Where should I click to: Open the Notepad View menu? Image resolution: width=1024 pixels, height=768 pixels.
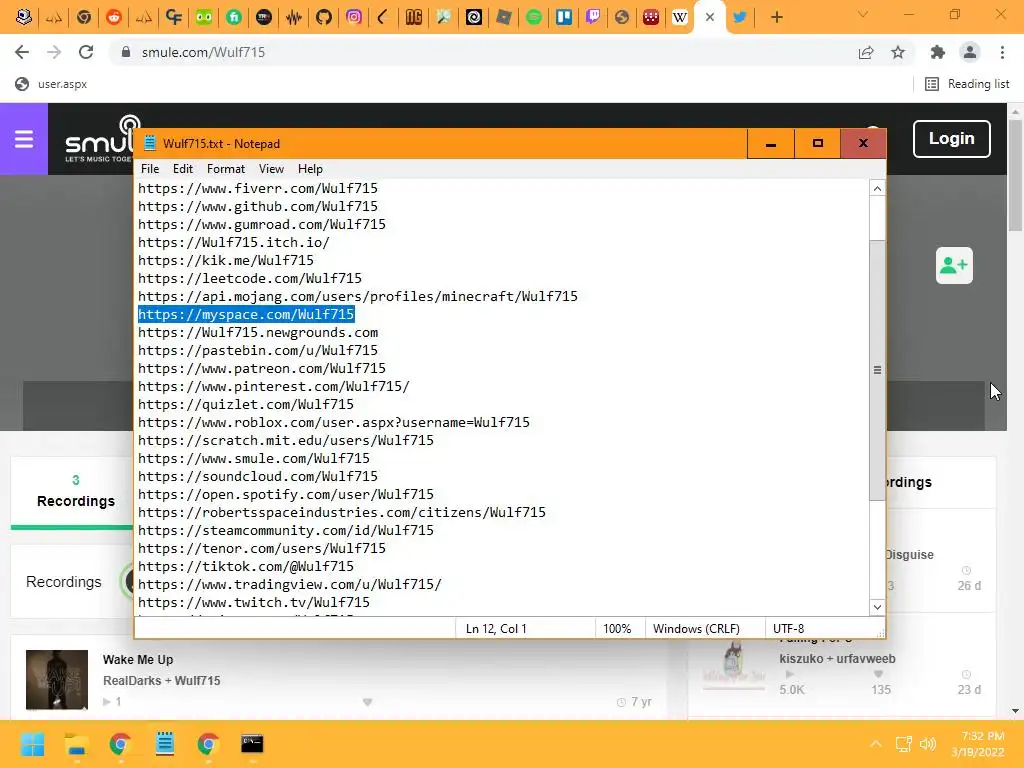(271, 168)
